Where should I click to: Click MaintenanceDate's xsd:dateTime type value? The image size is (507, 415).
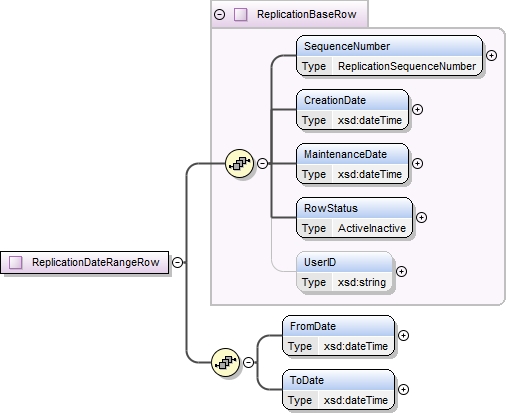[370, 174]
